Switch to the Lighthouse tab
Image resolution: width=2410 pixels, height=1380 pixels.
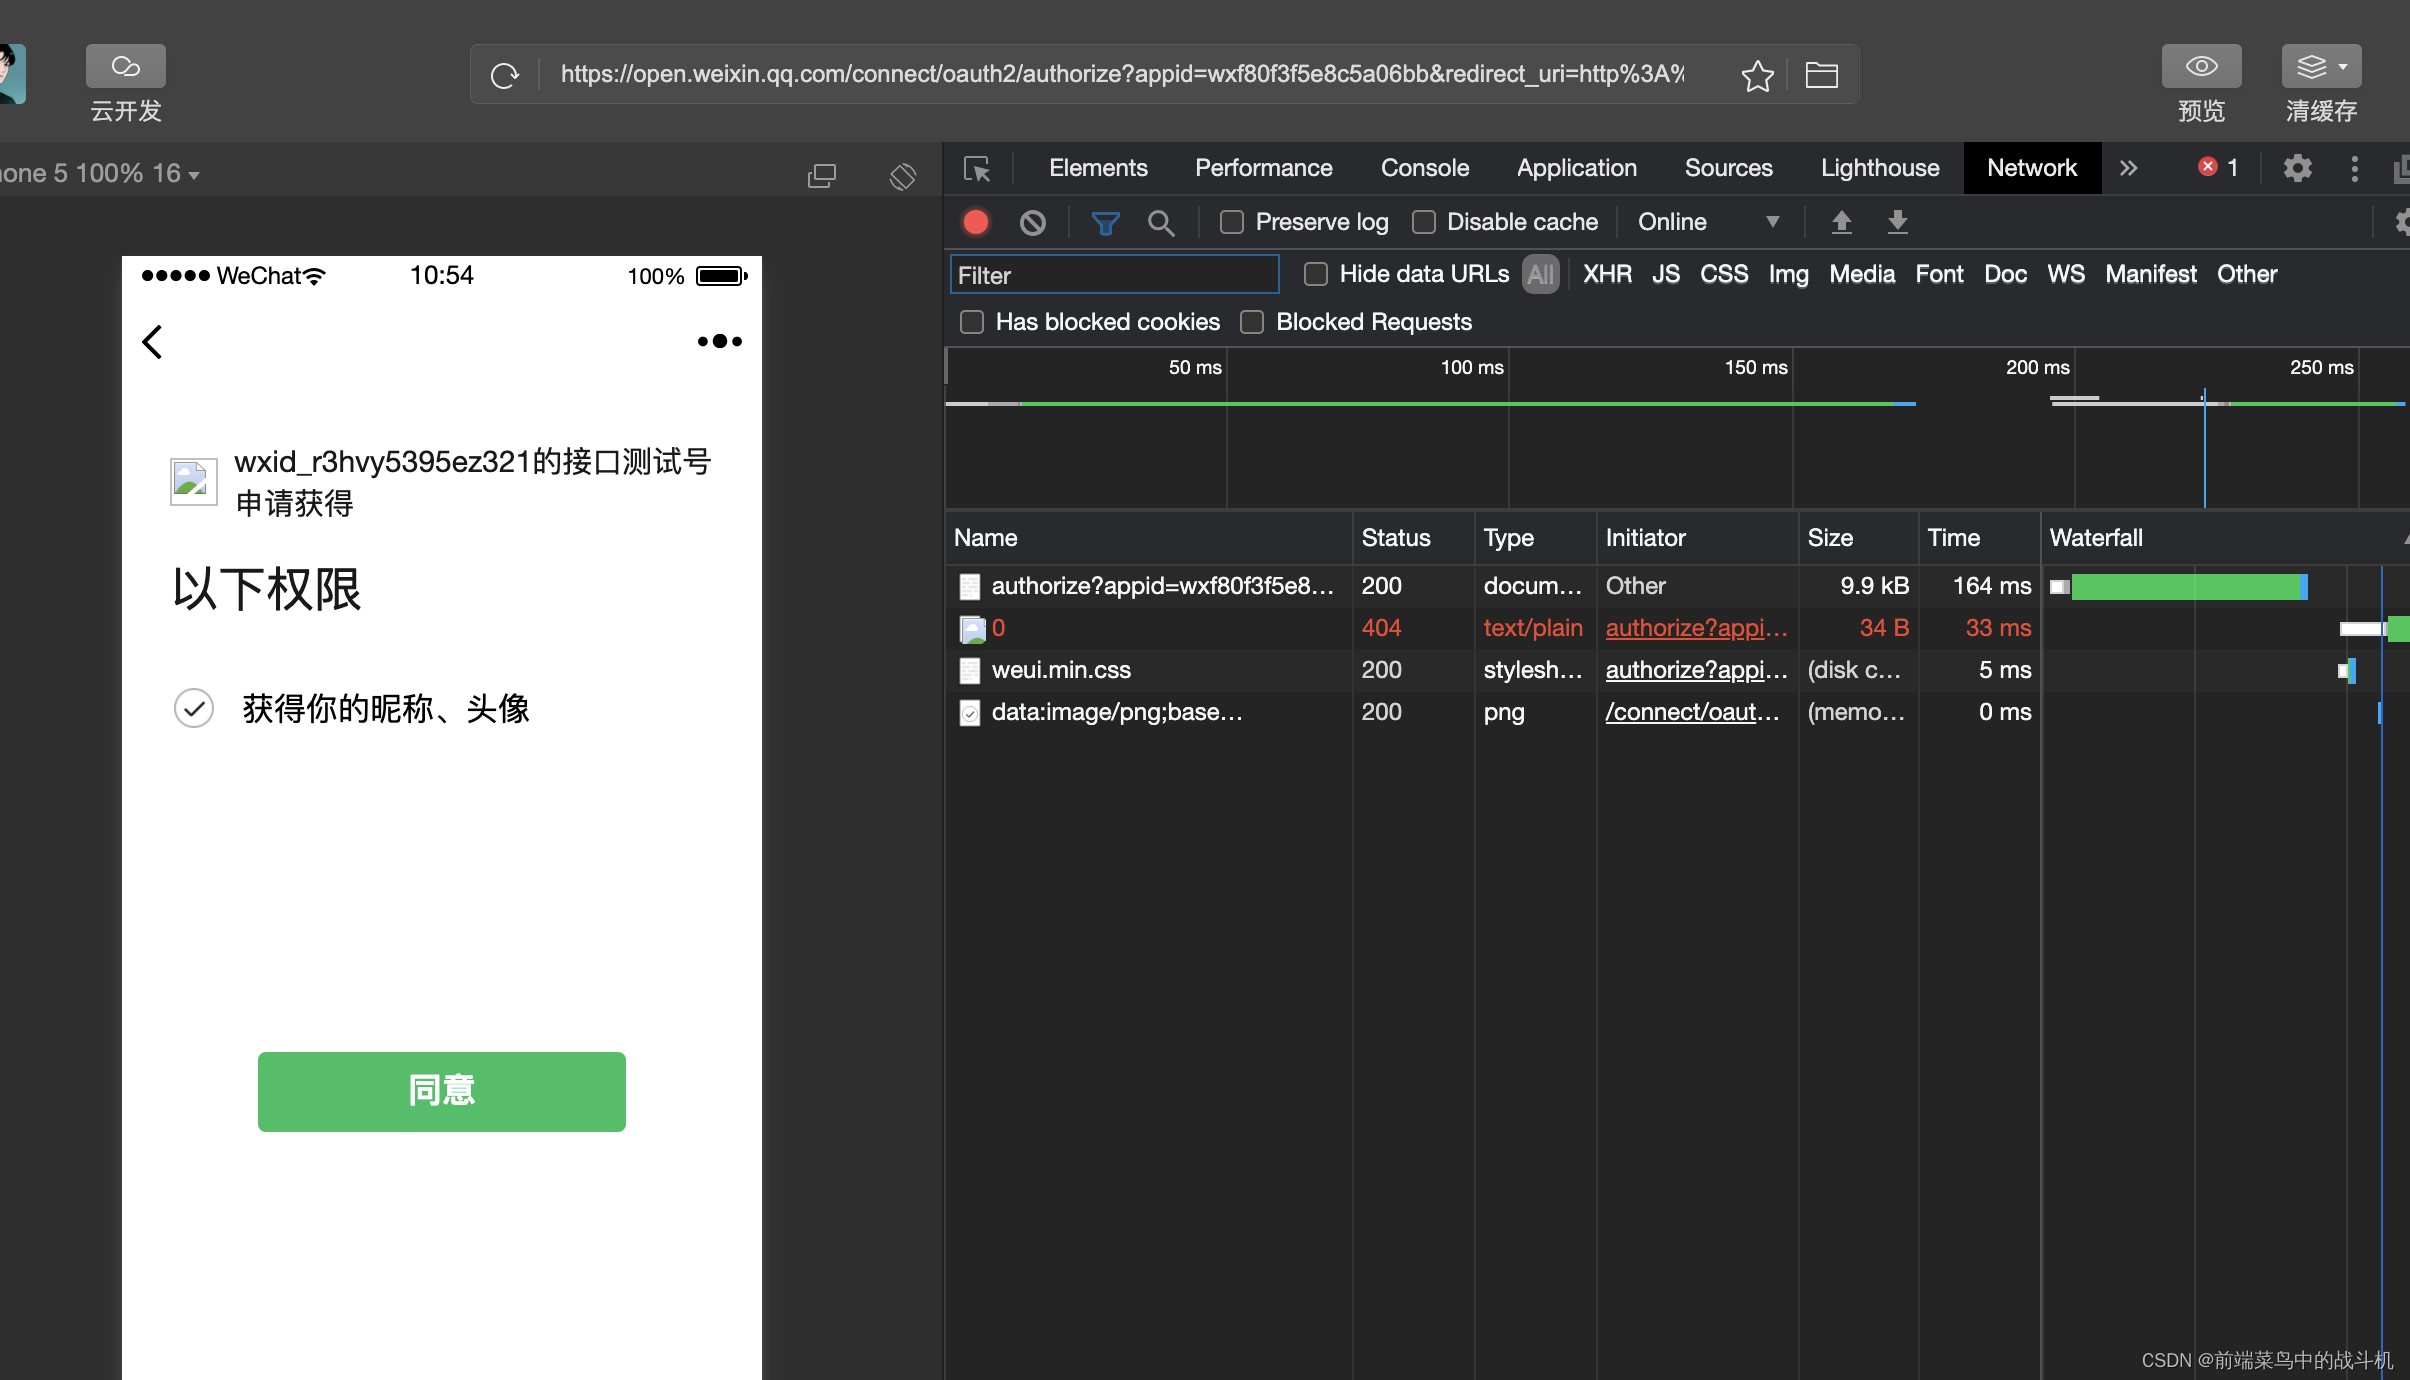pos(1880,168)
